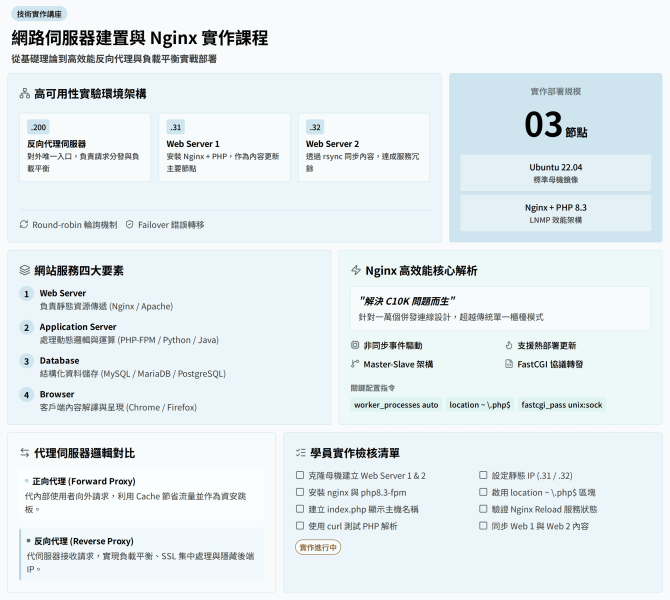Click the swap-arrows icon beside 代理伺服器邏輯對比
Screen dimensions: 670x600
click(x=24, y=453)
